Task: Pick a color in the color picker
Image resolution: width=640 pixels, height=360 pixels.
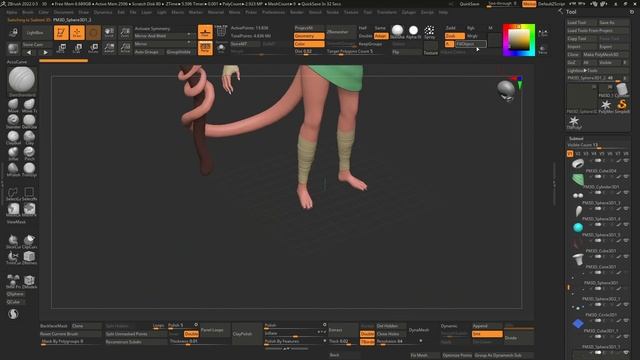Action: (x=518, y=40)
